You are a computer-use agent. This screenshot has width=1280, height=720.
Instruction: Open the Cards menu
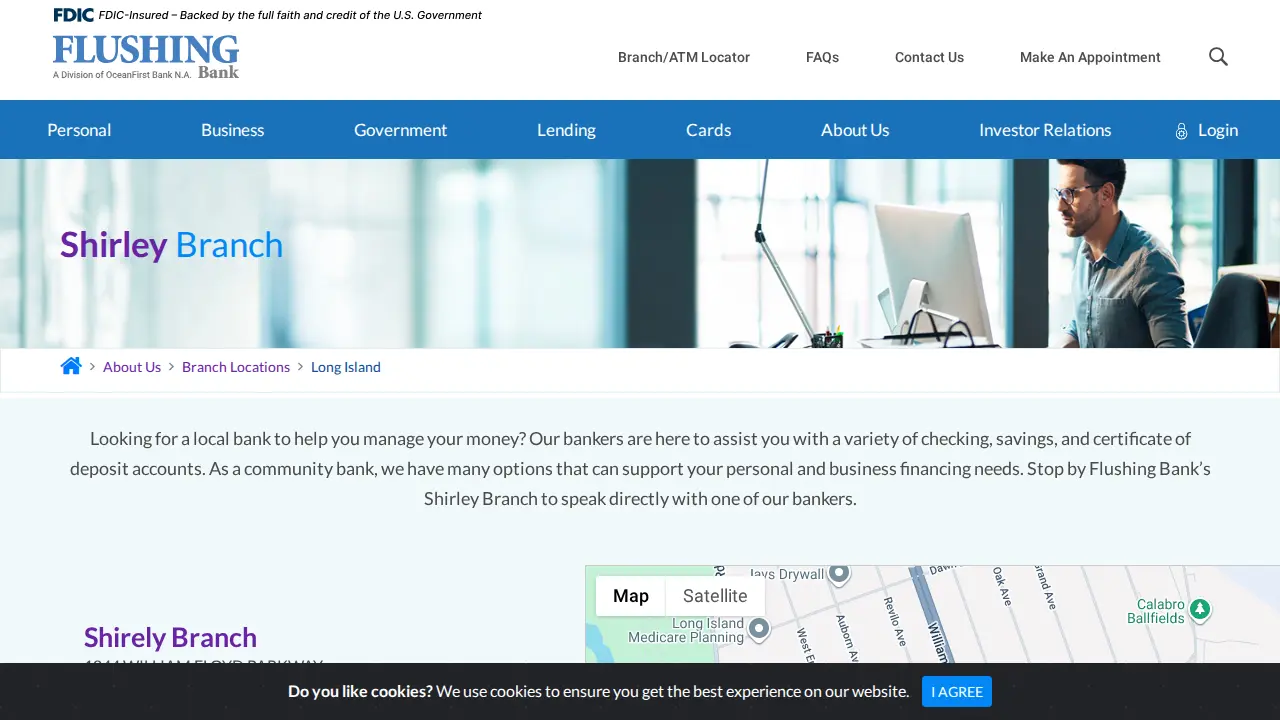(708, 130)
